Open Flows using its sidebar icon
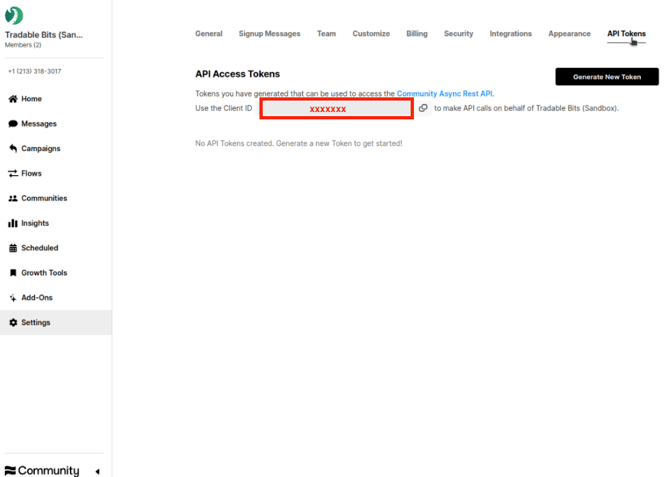 (x=13, y=173)
